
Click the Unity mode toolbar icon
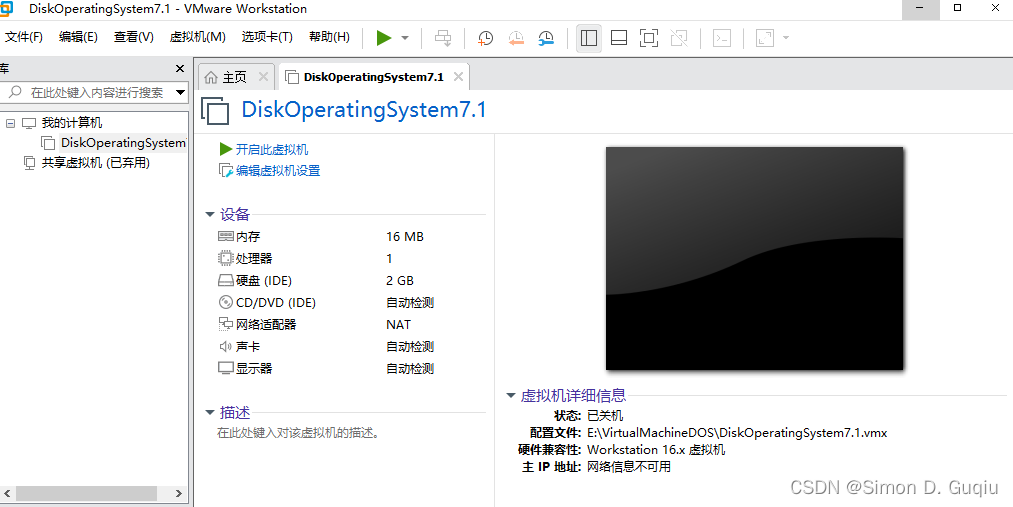679,38
